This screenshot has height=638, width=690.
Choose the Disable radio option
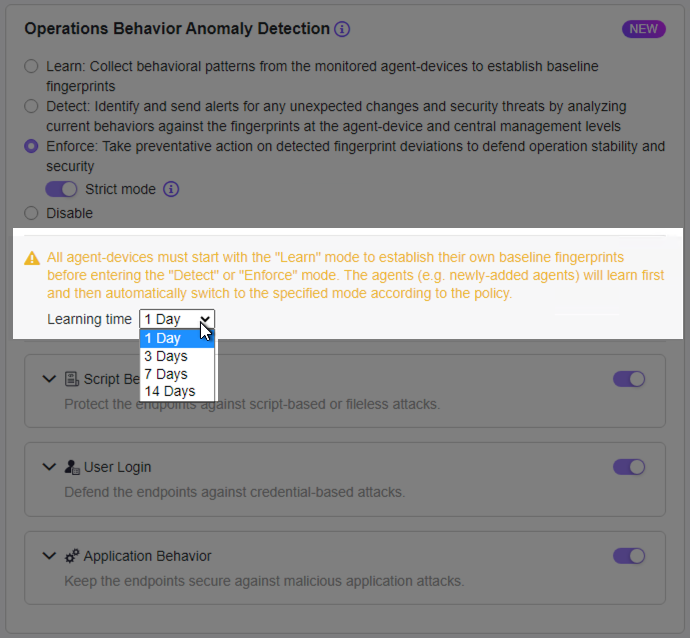point(31,213)
